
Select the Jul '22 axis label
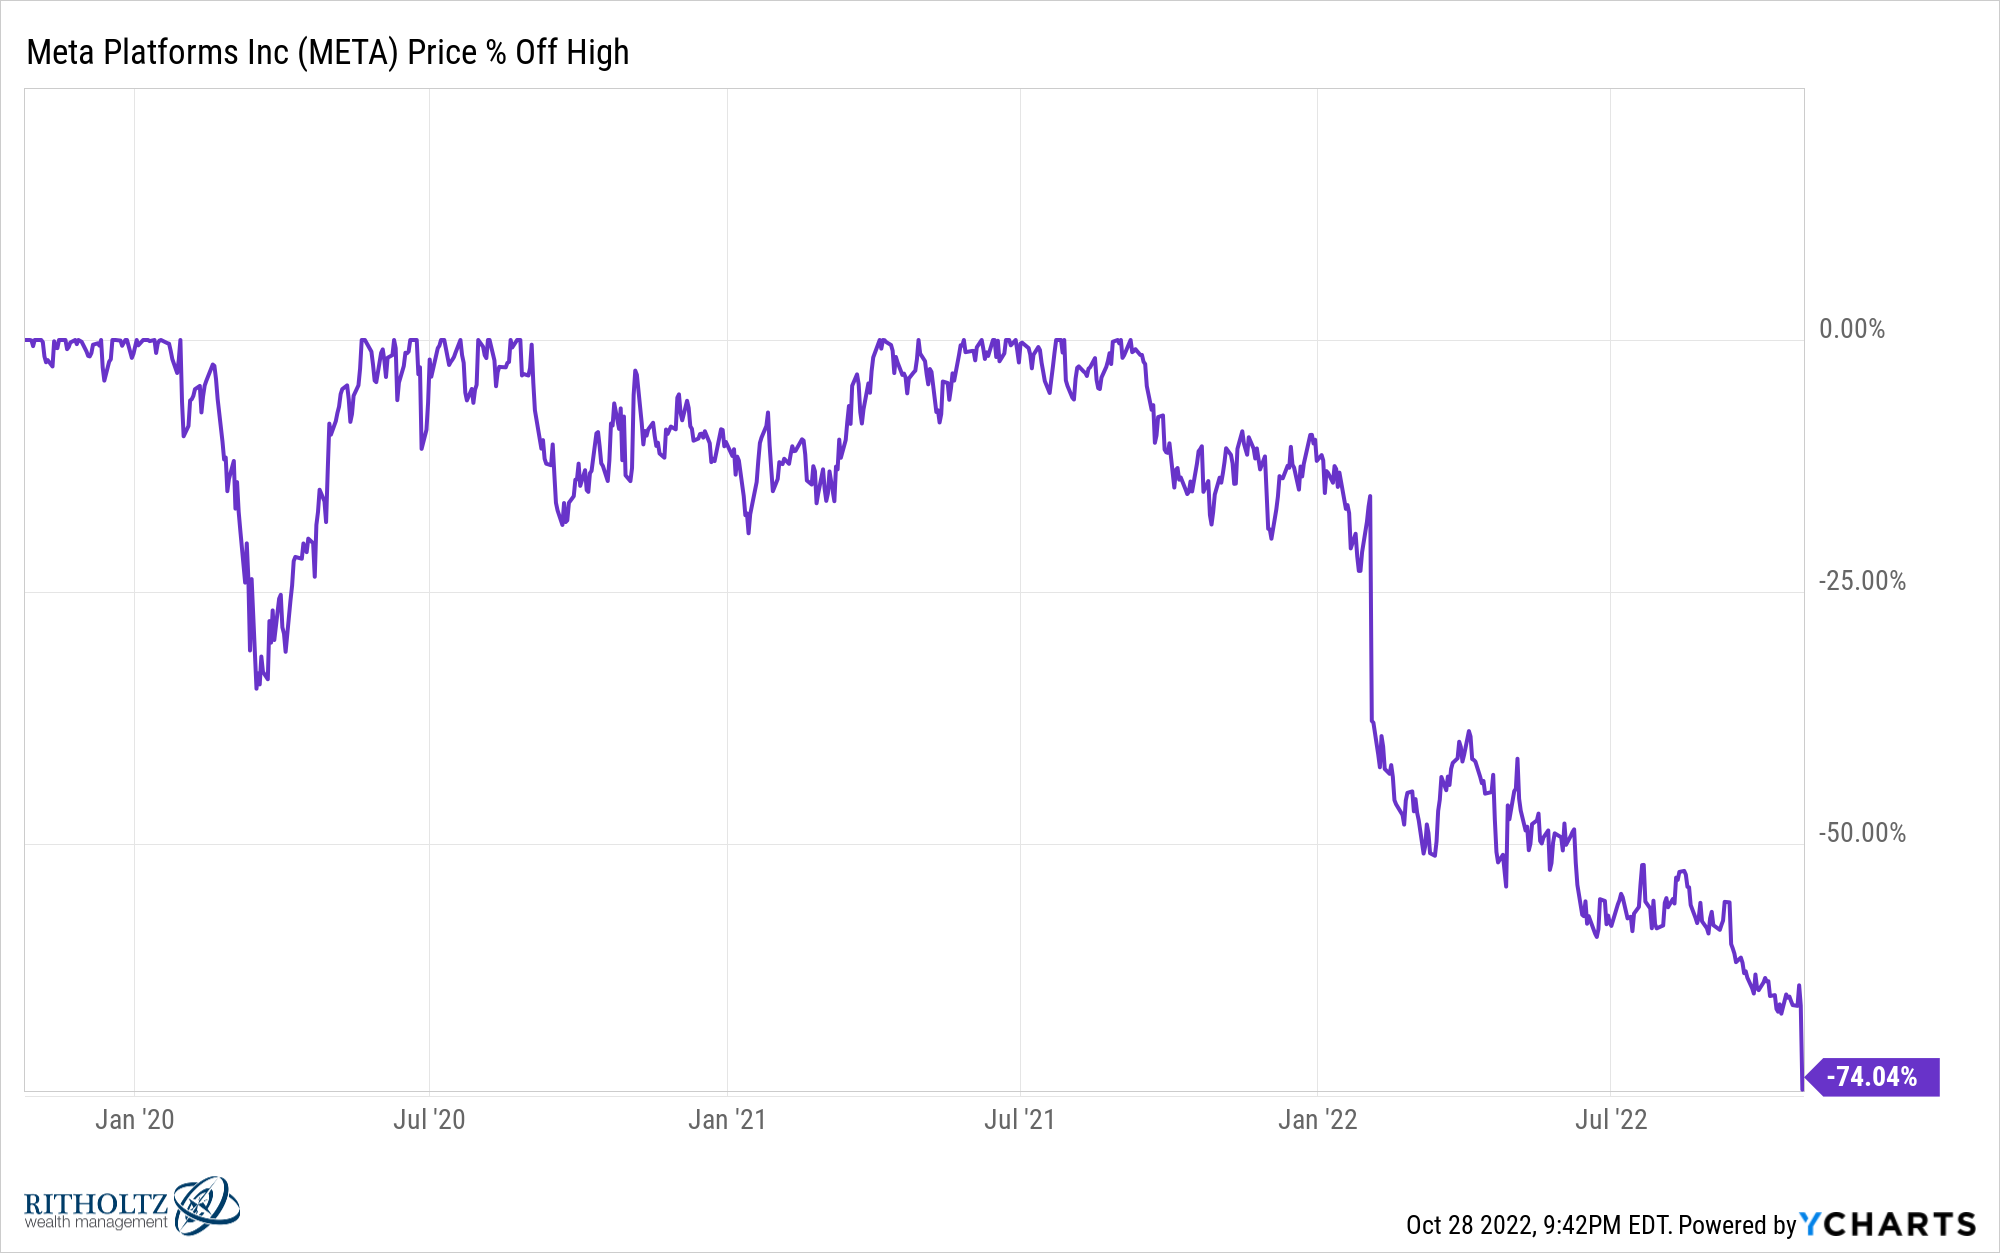pyautogui.click(x=1610, y=1120)
